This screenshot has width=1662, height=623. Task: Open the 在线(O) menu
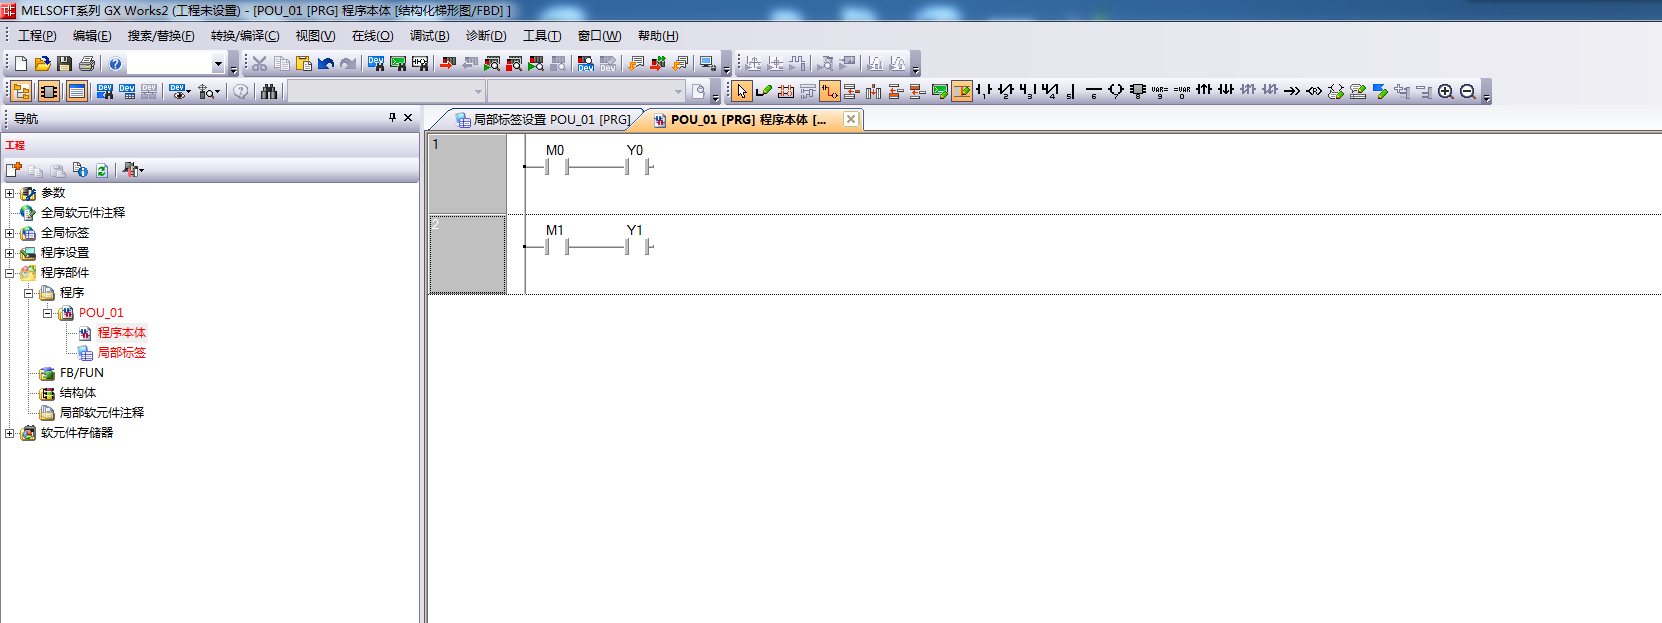point(372,36)
